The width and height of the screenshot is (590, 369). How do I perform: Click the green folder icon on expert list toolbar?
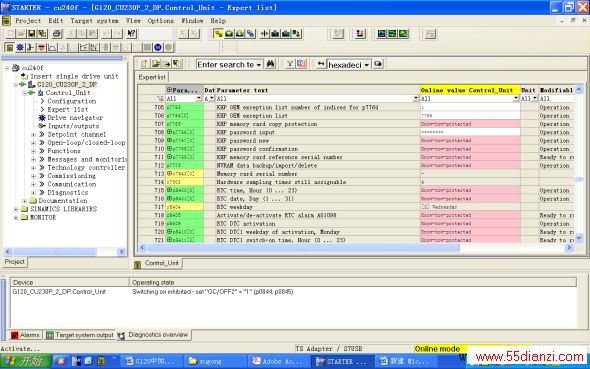pyautogui.click(x=155, y=64)
